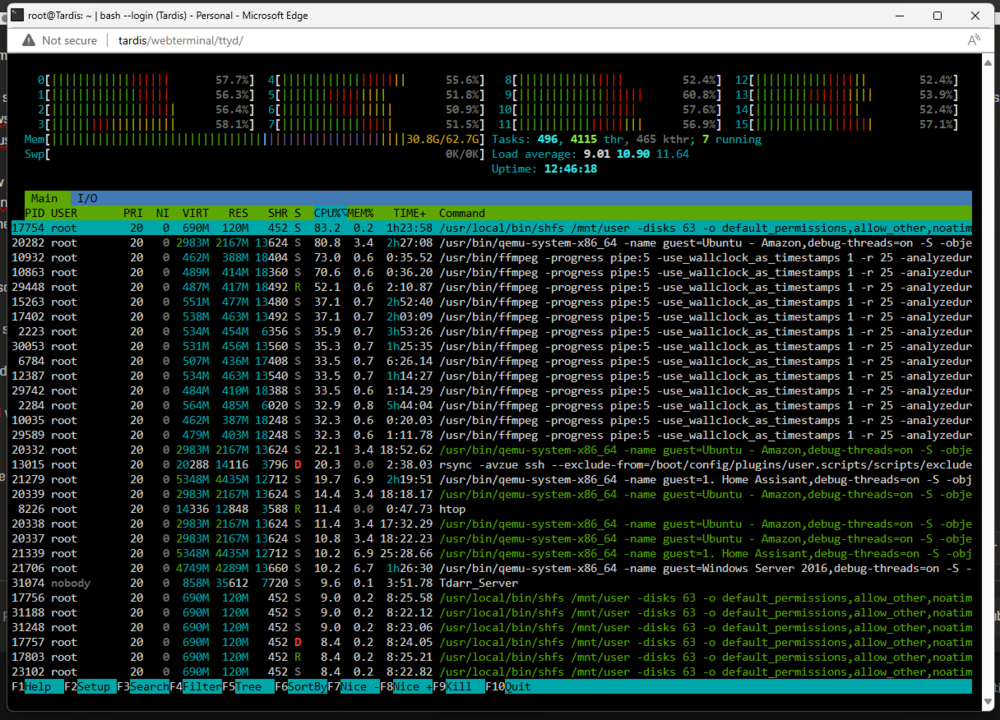
Task: Sort by the PID column header
Action: click(x=34, y=213)
